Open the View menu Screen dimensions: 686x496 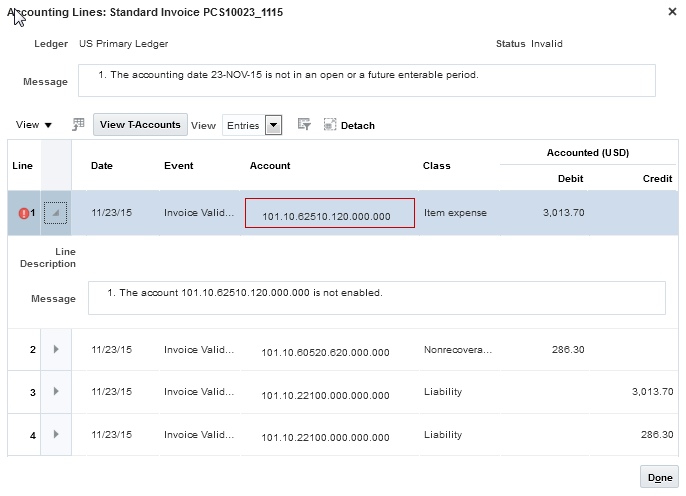click(x=34, y=125)
